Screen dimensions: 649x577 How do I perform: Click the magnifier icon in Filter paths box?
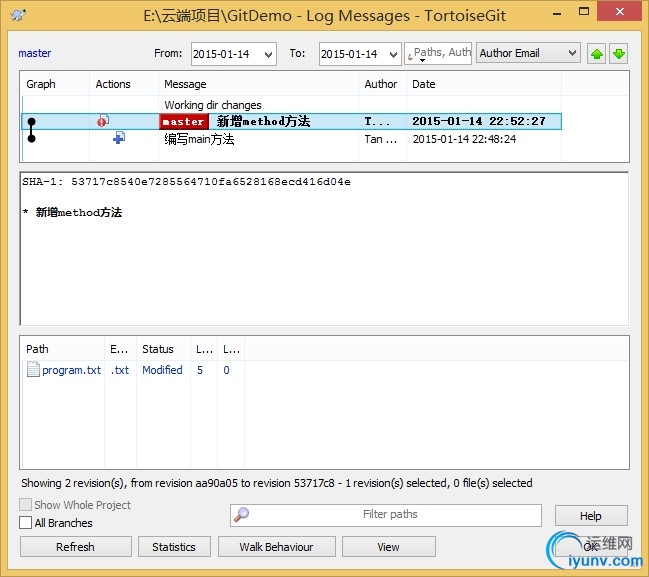point(241,514)
